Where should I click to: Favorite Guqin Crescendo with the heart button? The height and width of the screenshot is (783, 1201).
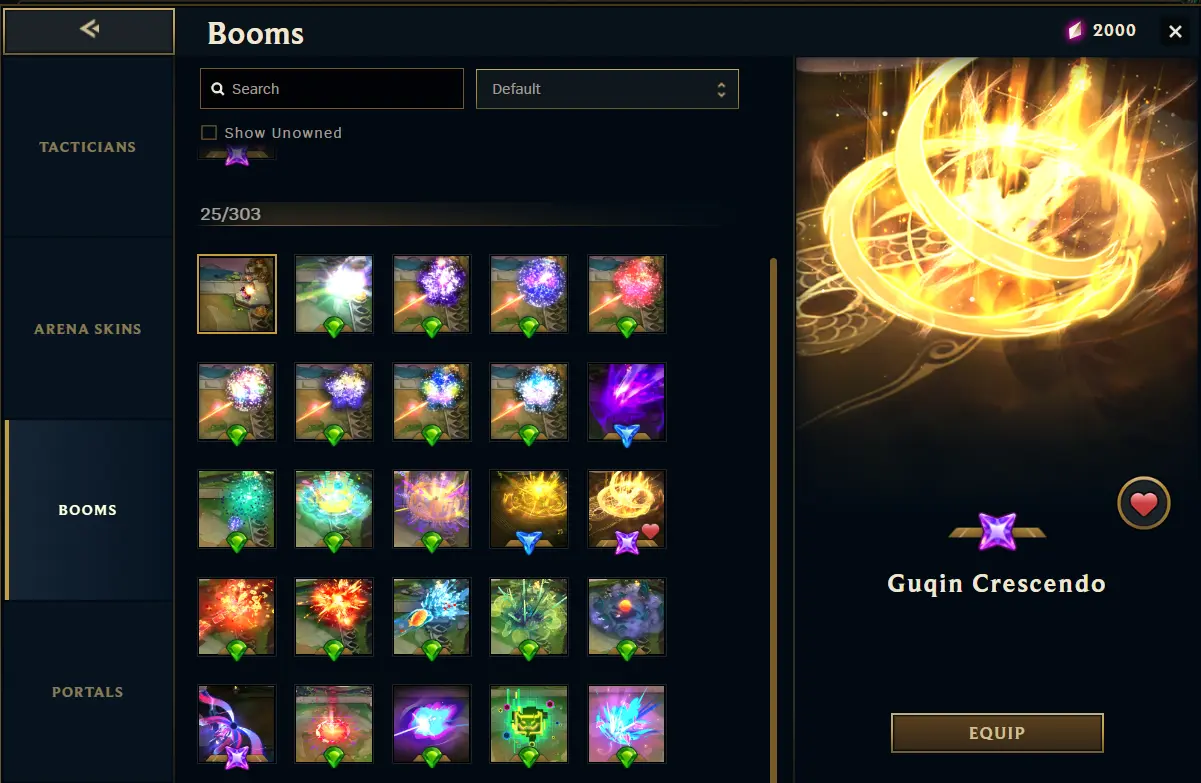pos(1143,503)
